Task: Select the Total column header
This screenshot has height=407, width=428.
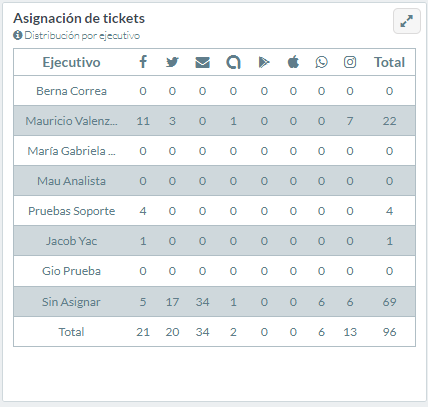Action: click(x=389, y=62)
